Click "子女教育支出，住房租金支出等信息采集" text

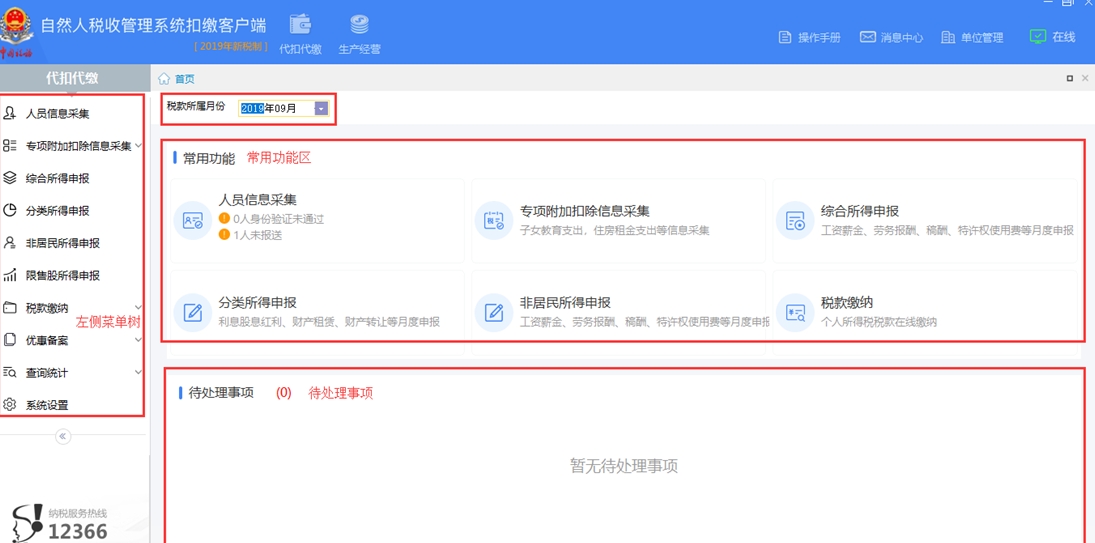615,230
